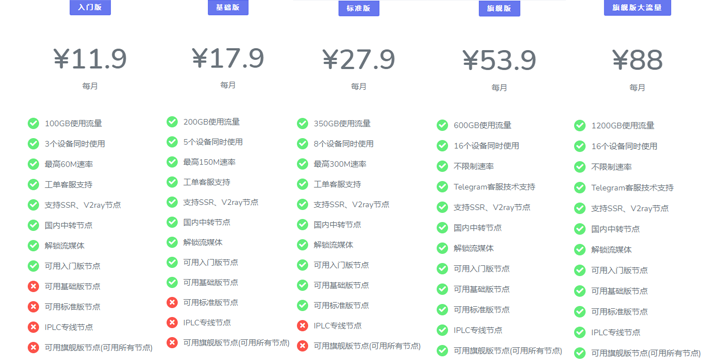Click green check beside 100GB使用流量
This screenshot has width=720, height=360.
pos(34,124)
